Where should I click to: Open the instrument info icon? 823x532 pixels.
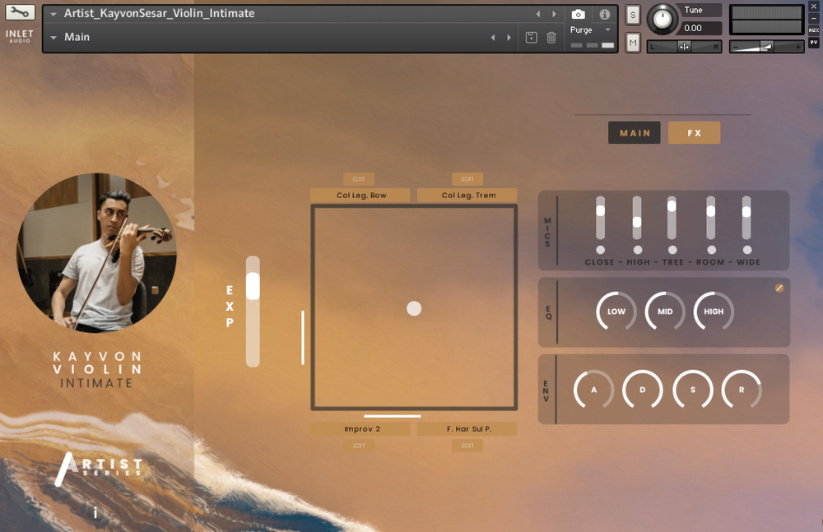[x=605, y=14]
